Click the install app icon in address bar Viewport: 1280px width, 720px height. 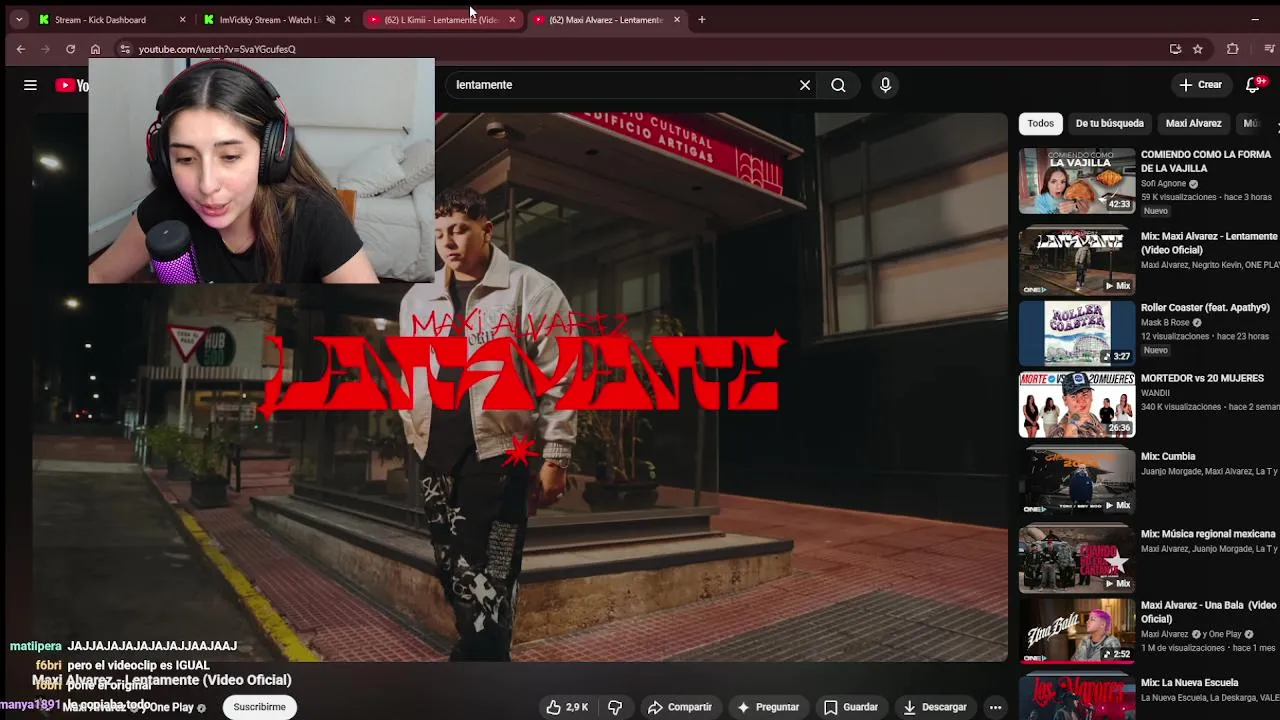point(1175,49)
